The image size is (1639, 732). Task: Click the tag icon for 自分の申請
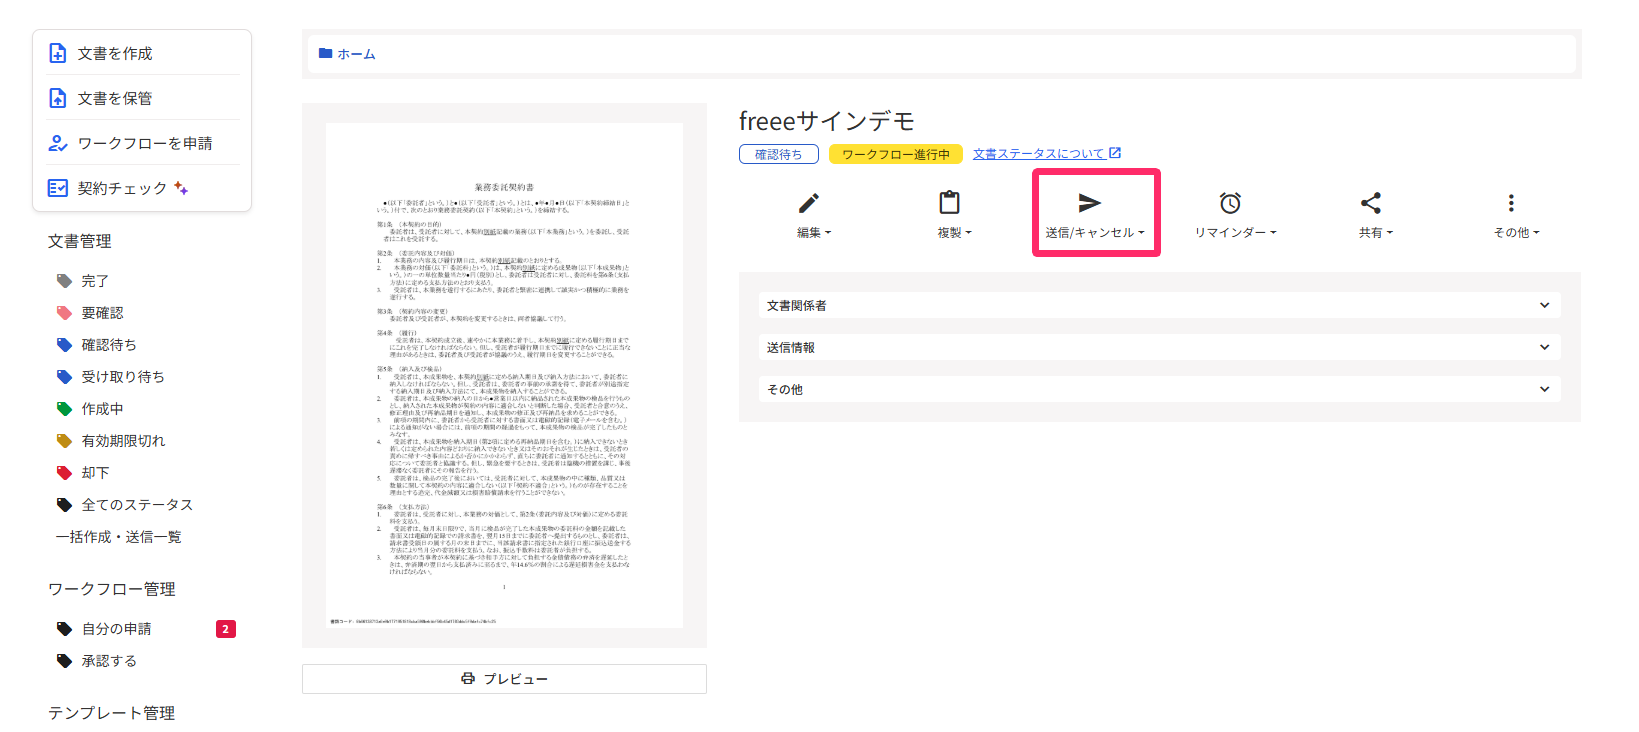(65, 629)
